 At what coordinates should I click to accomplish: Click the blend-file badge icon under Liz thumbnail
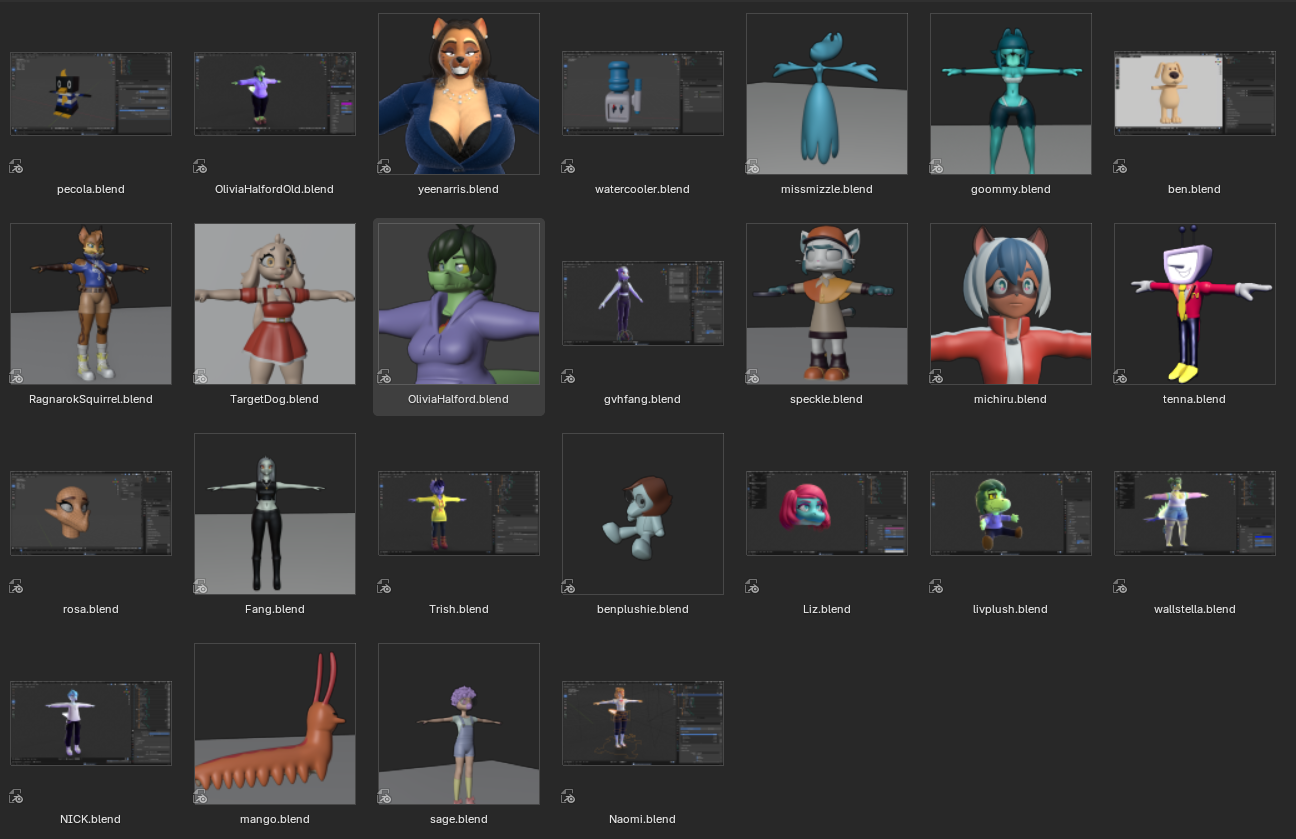click(752, 587)
